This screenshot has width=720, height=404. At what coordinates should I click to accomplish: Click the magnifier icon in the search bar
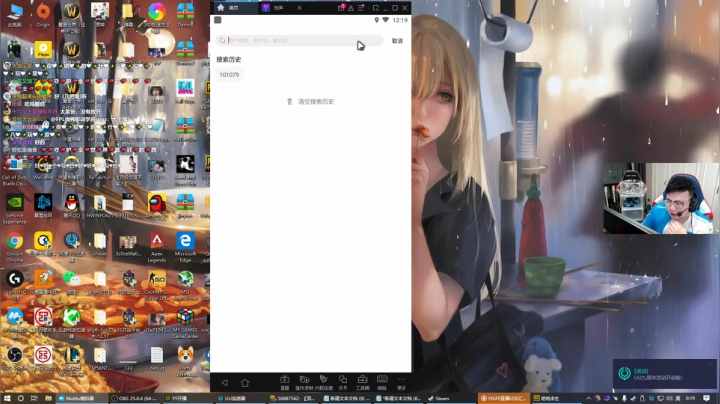223,40
